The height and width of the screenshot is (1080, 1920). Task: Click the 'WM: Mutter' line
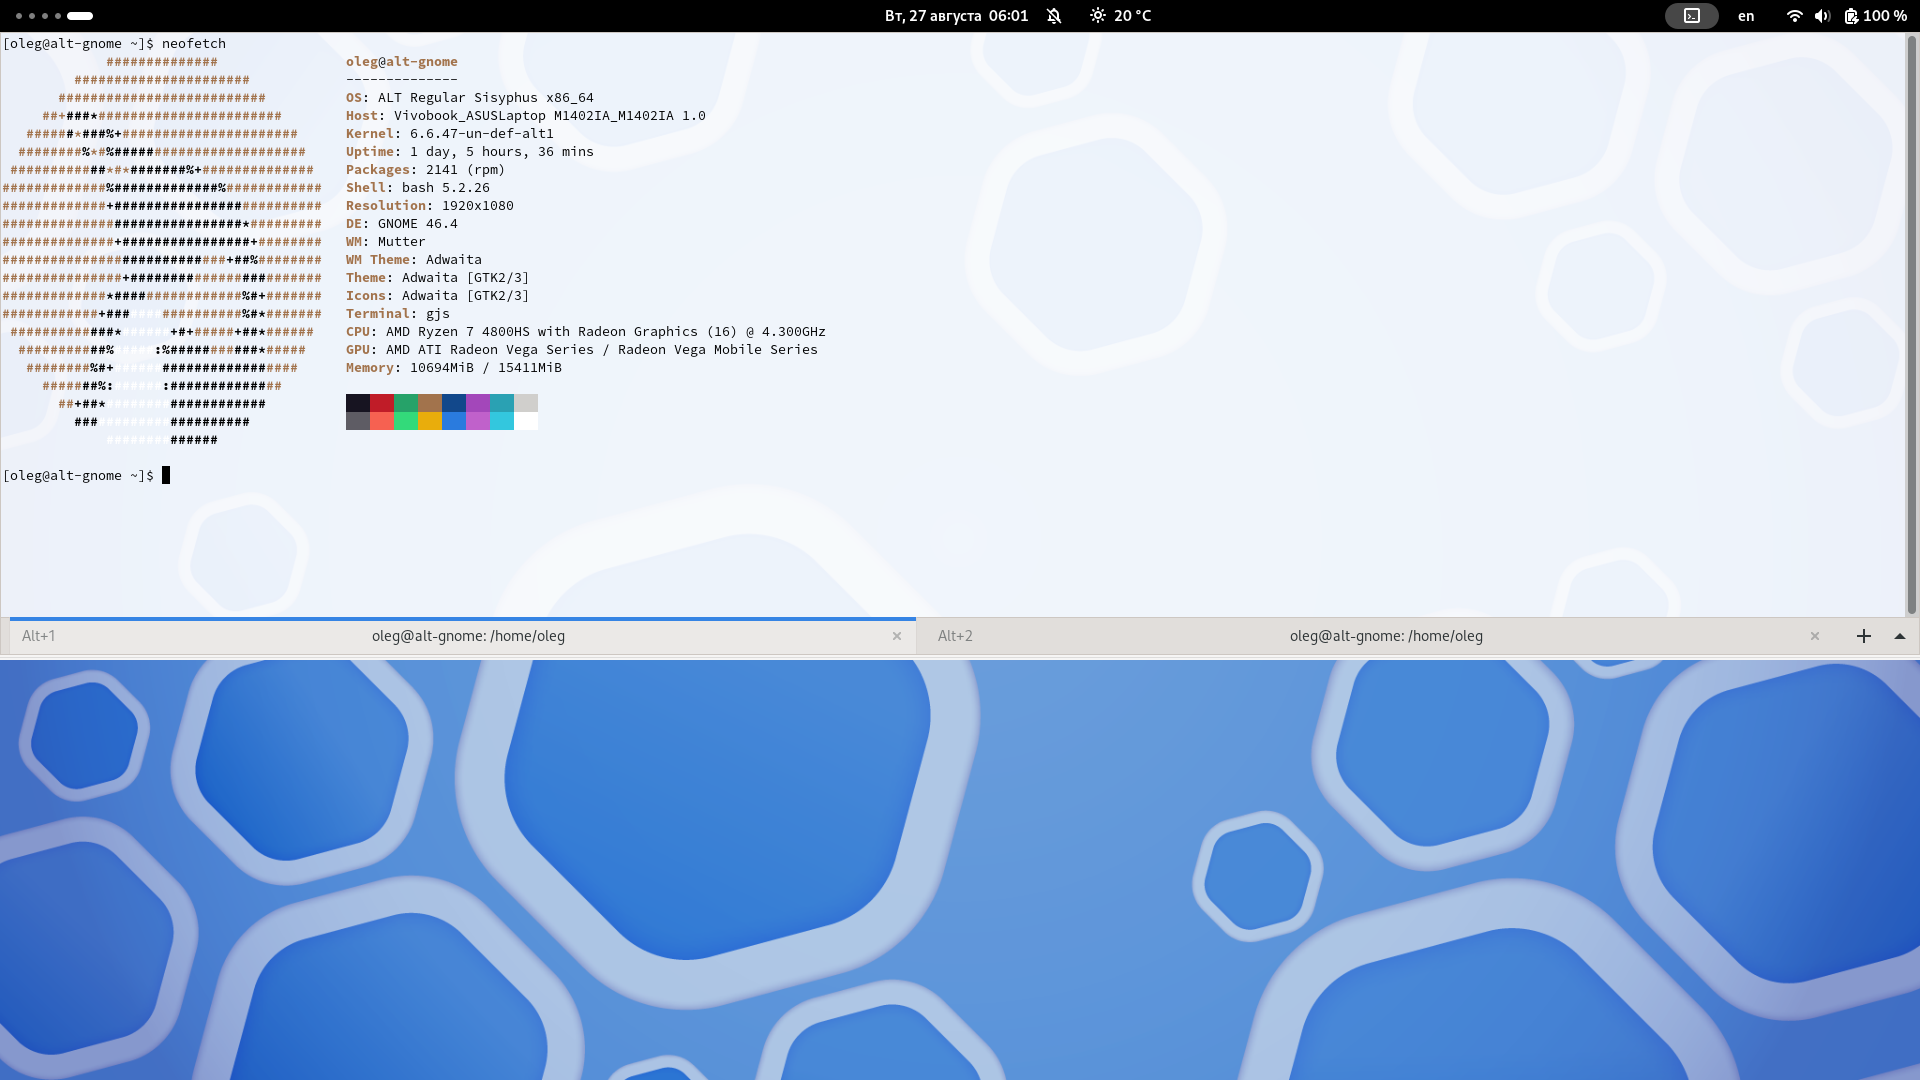386,242
